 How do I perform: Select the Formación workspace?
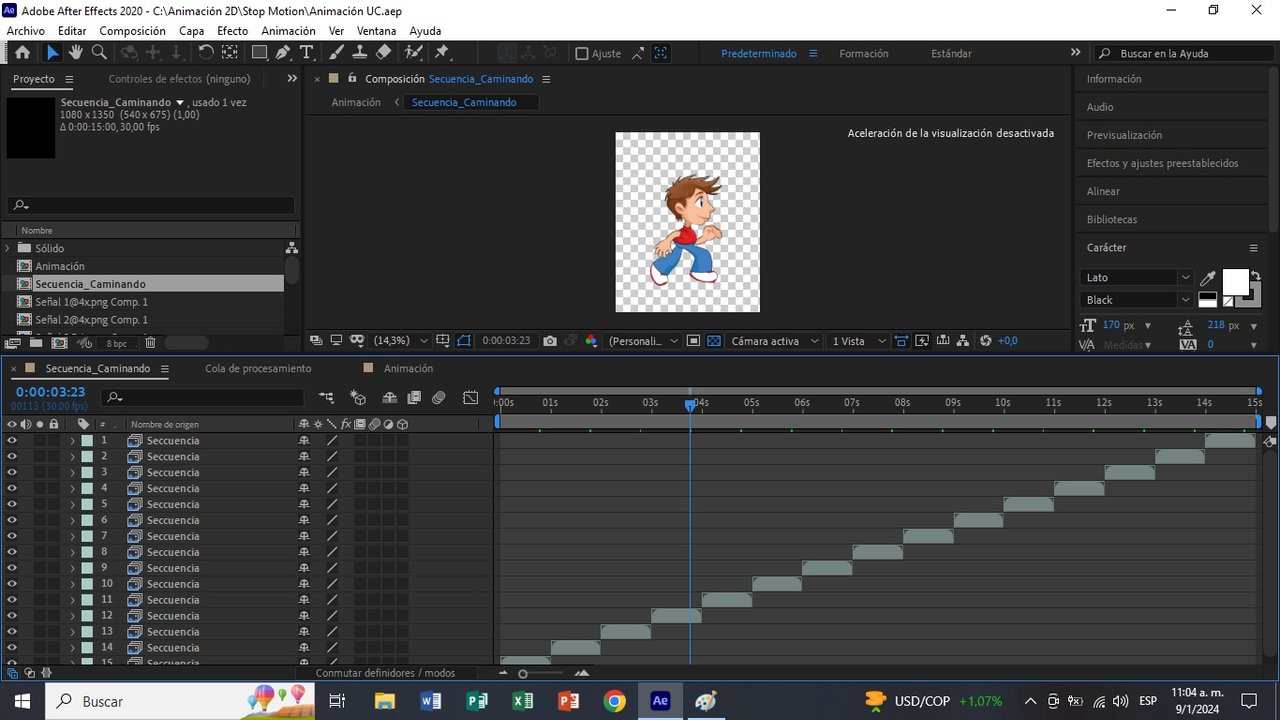(x=864, y=53)
